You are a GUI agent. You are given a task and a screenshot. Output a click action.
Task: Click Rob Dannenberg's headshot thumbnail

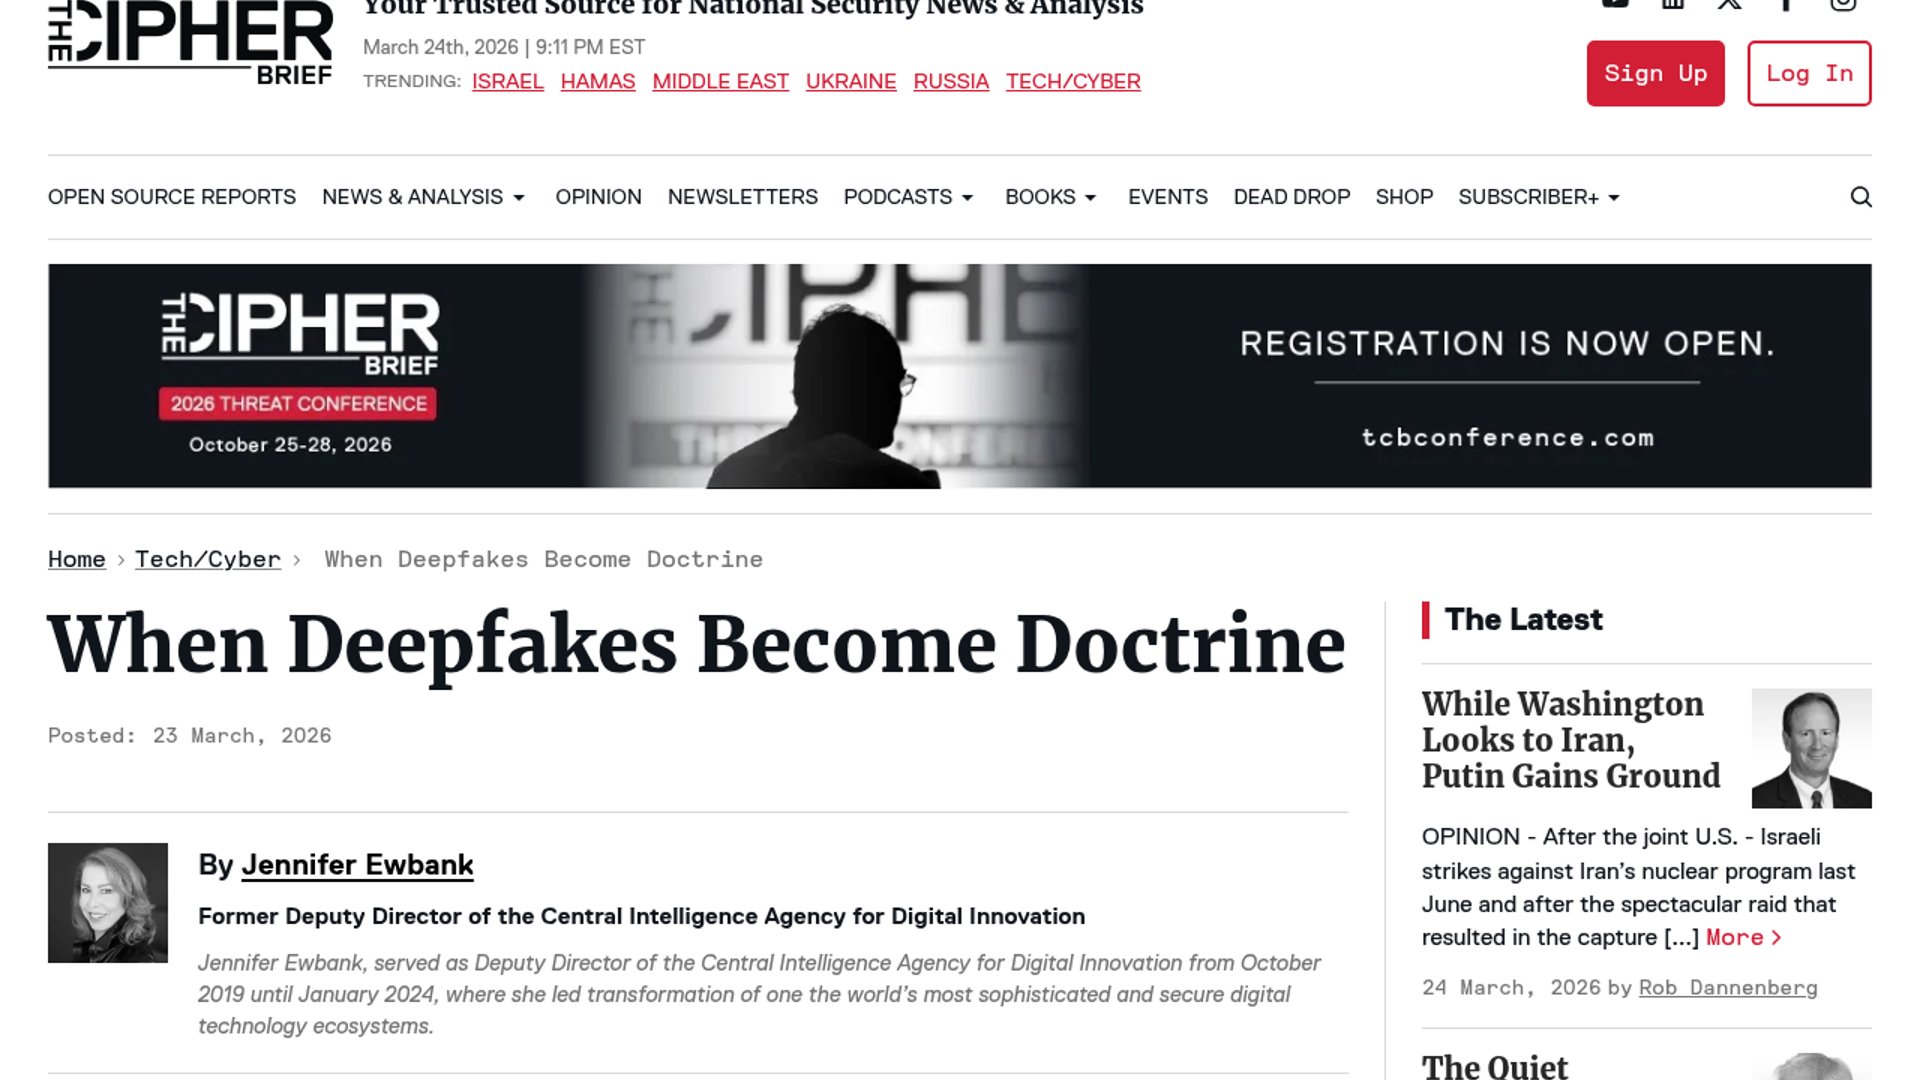pyautogui.click(x=1811, y=748)
